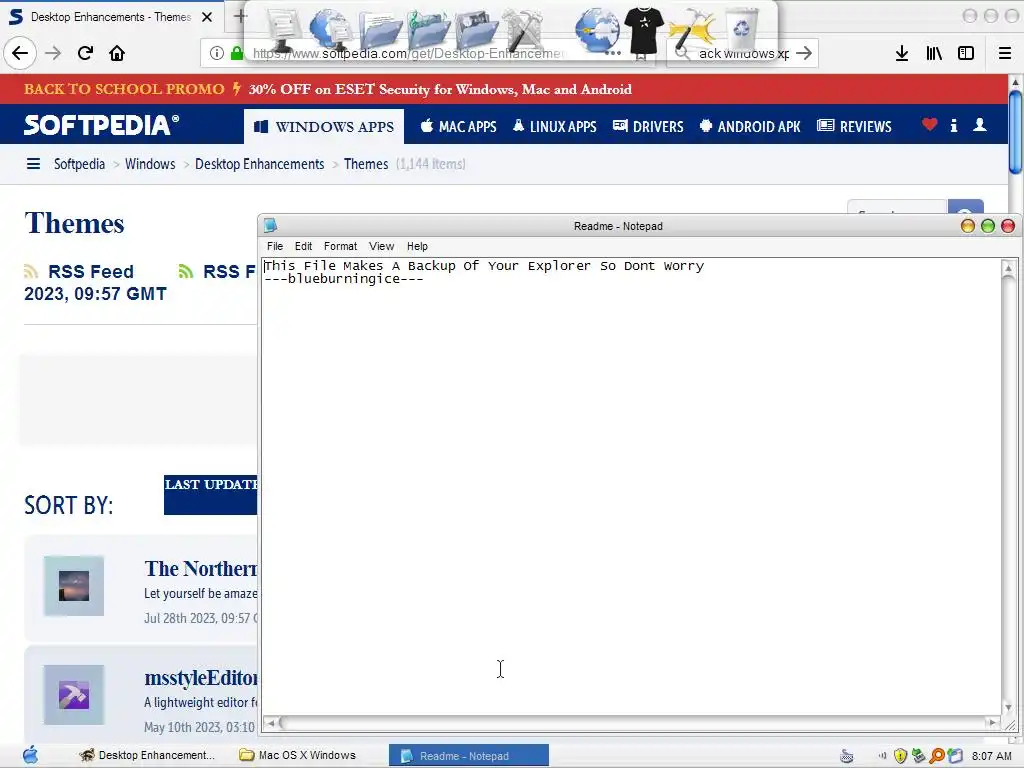Open the browser library icon
The image size is (1024, 768).
tap(934, 53)
